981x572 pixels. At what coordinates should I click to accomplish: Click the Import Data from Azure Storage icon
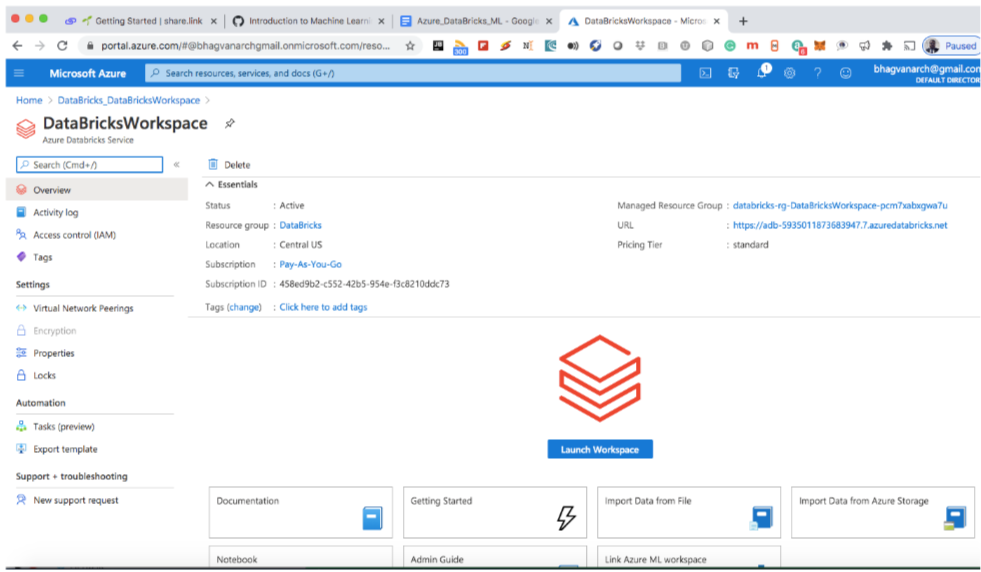tap(955, 518)
